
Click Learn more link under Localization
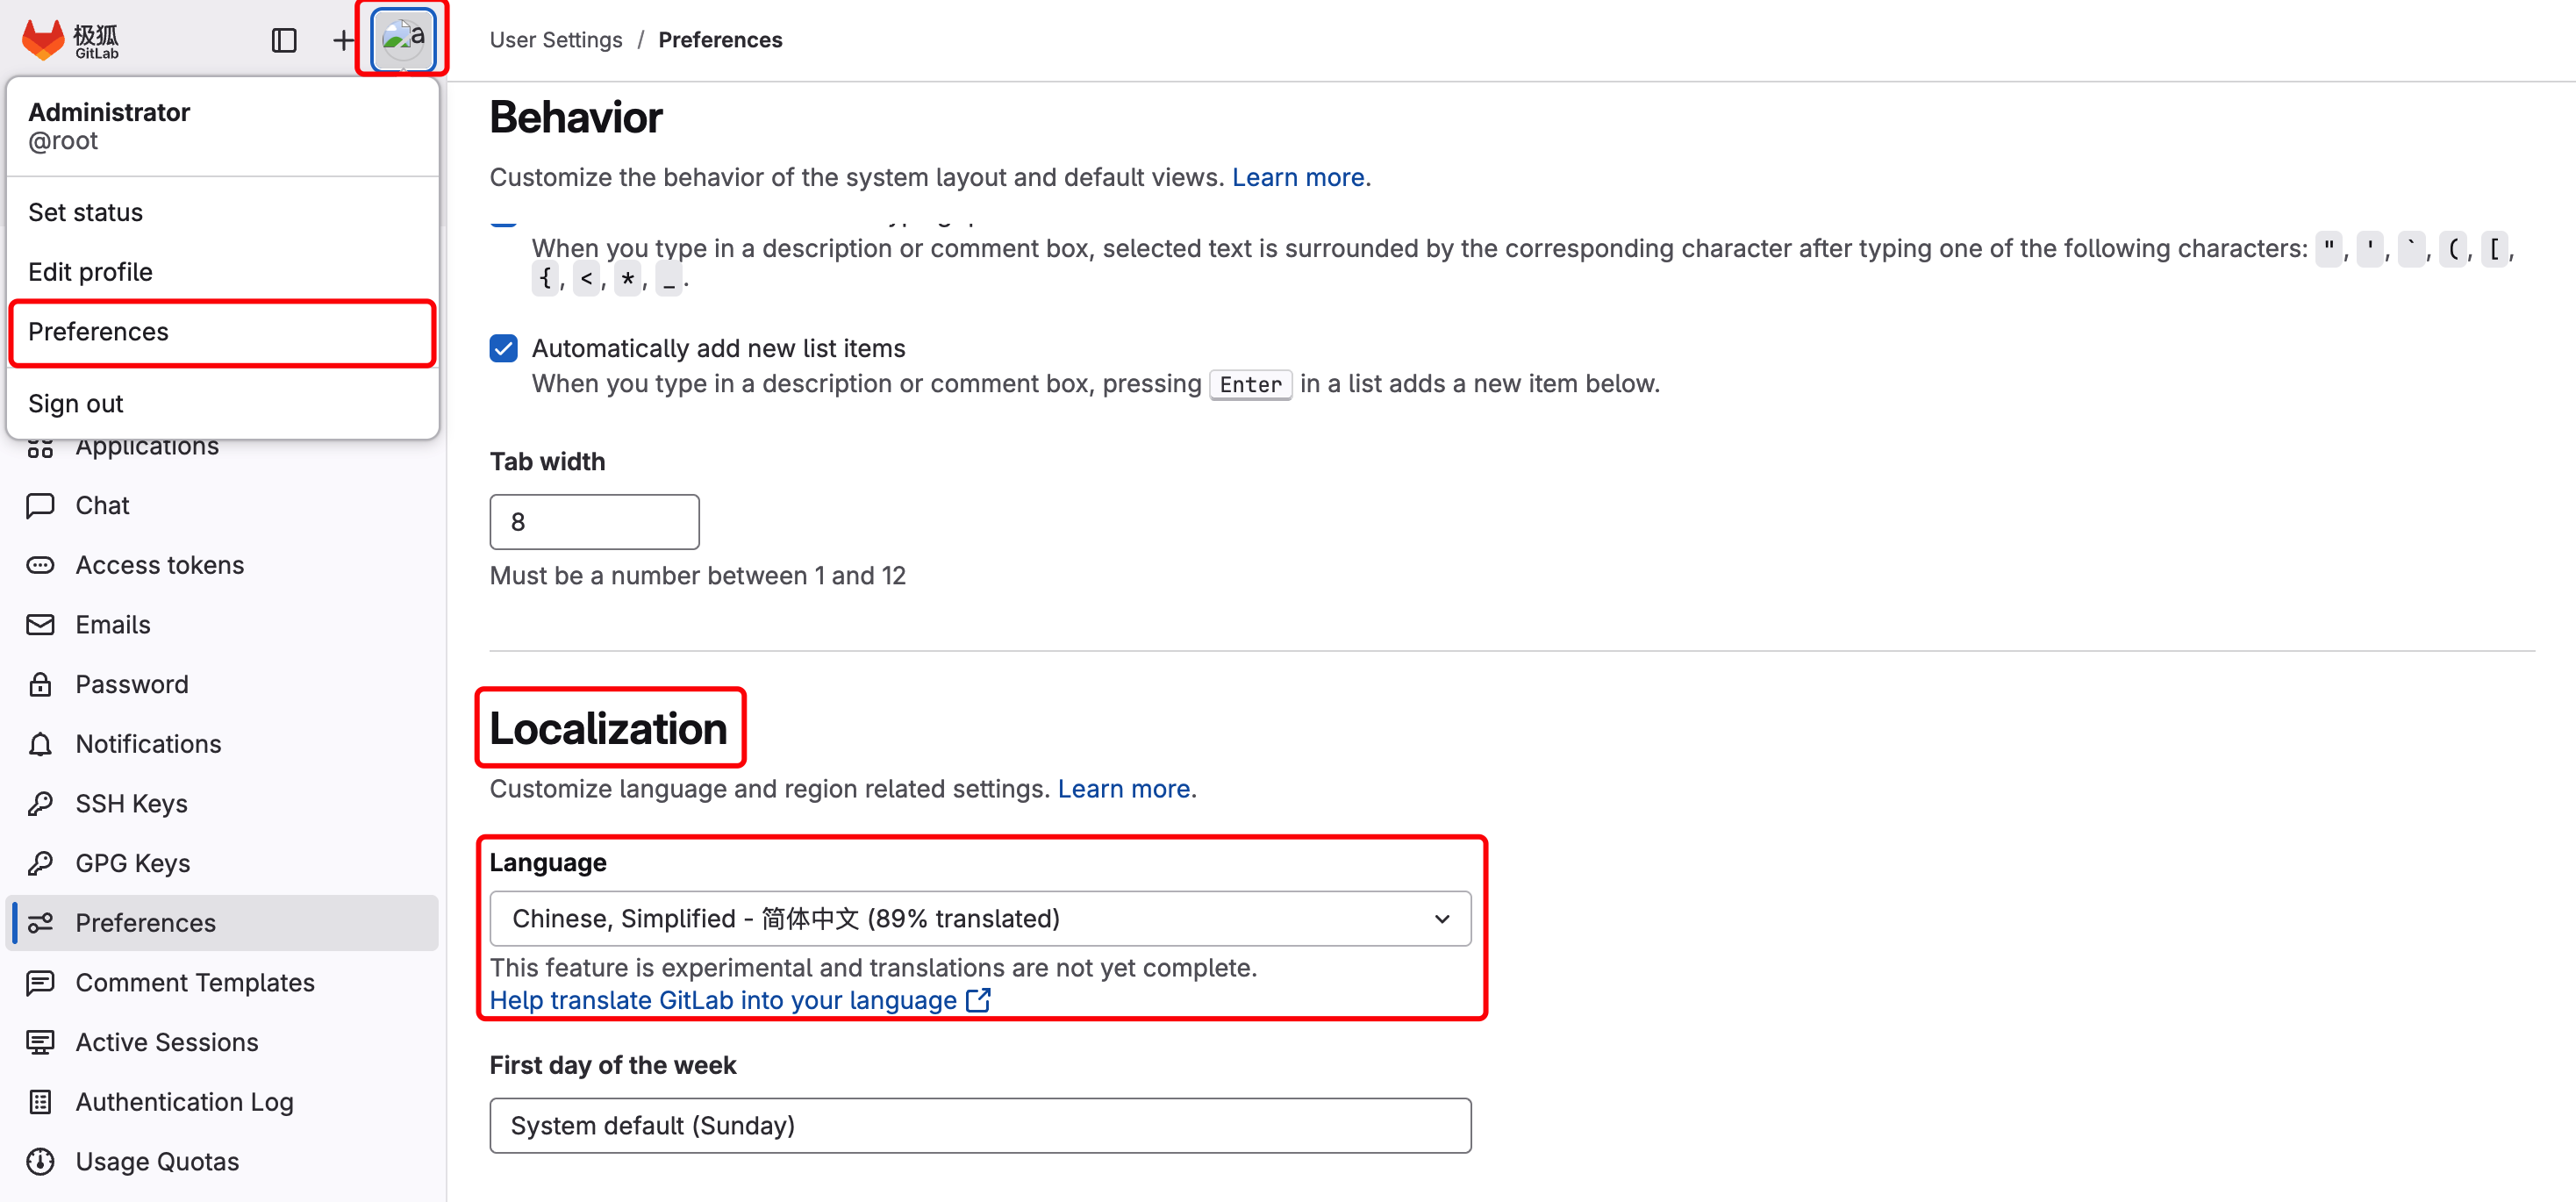pos(1123,789)
